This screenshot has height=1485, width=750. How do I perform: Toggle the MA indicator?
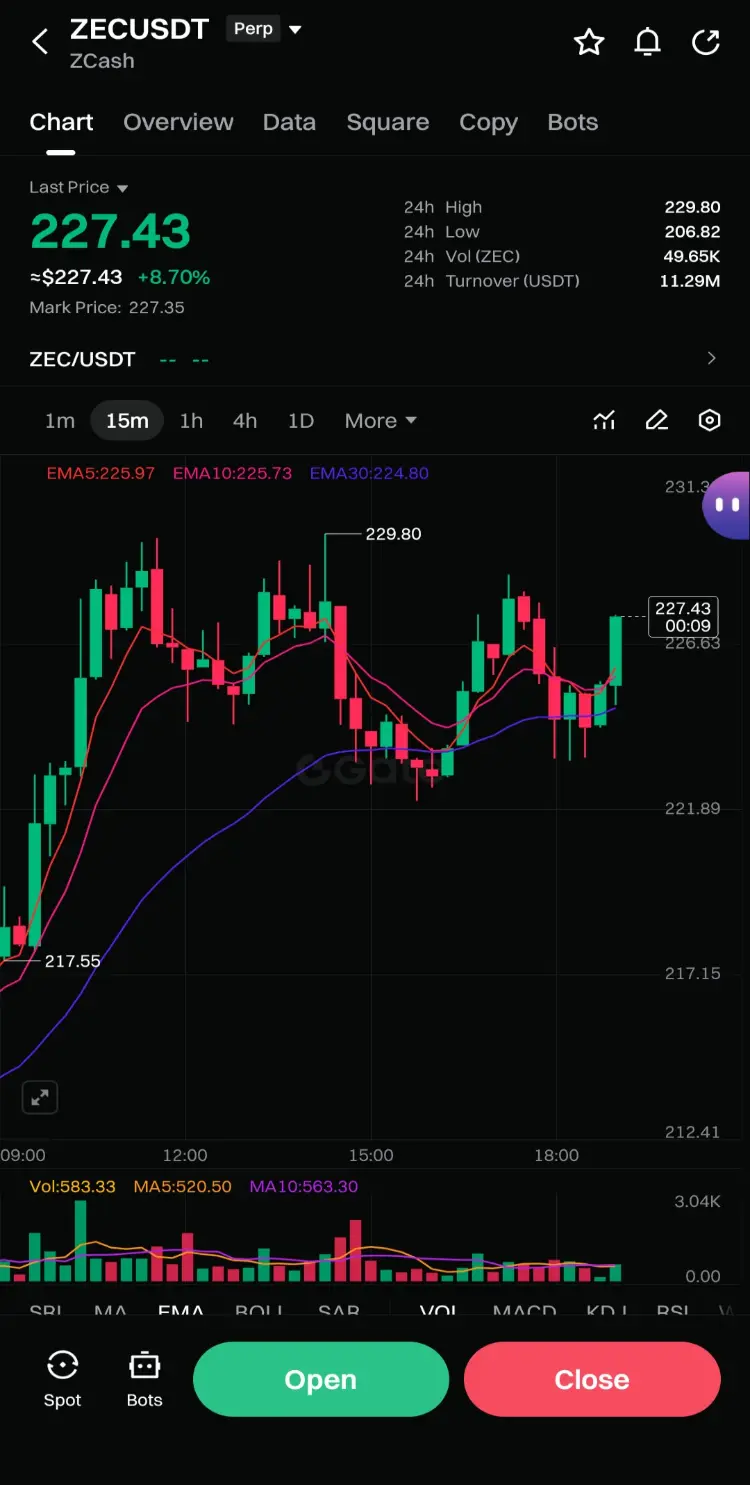[110, 1309]
